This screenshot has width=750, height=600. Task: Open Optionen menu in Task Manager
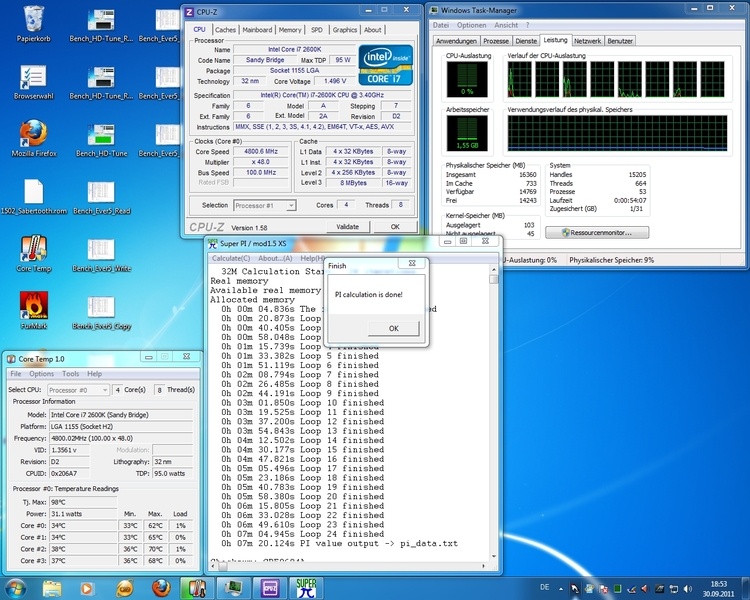click(471, 25)
